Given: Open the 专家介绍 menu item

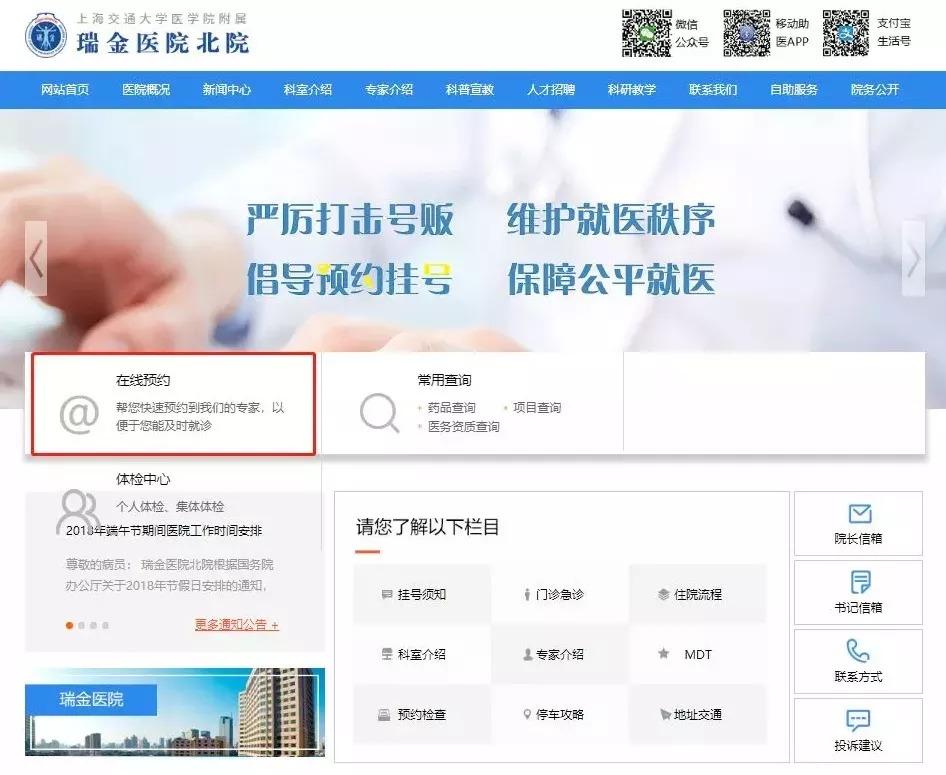Looking at the screenshot, I should point(388,89).
